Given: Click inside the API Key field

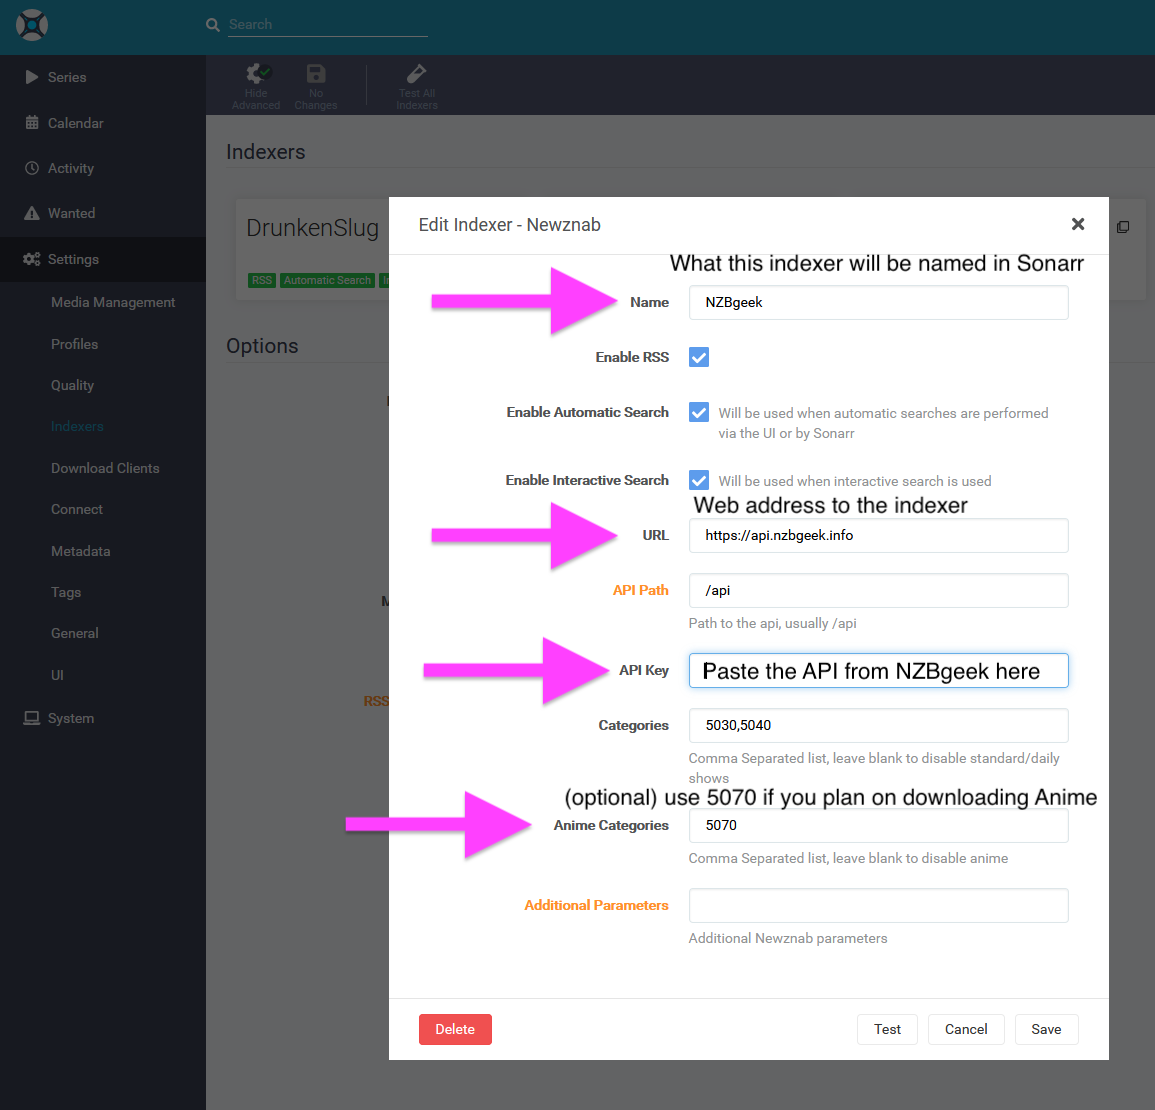Looking at the screenshot, I should click(878, 670).
